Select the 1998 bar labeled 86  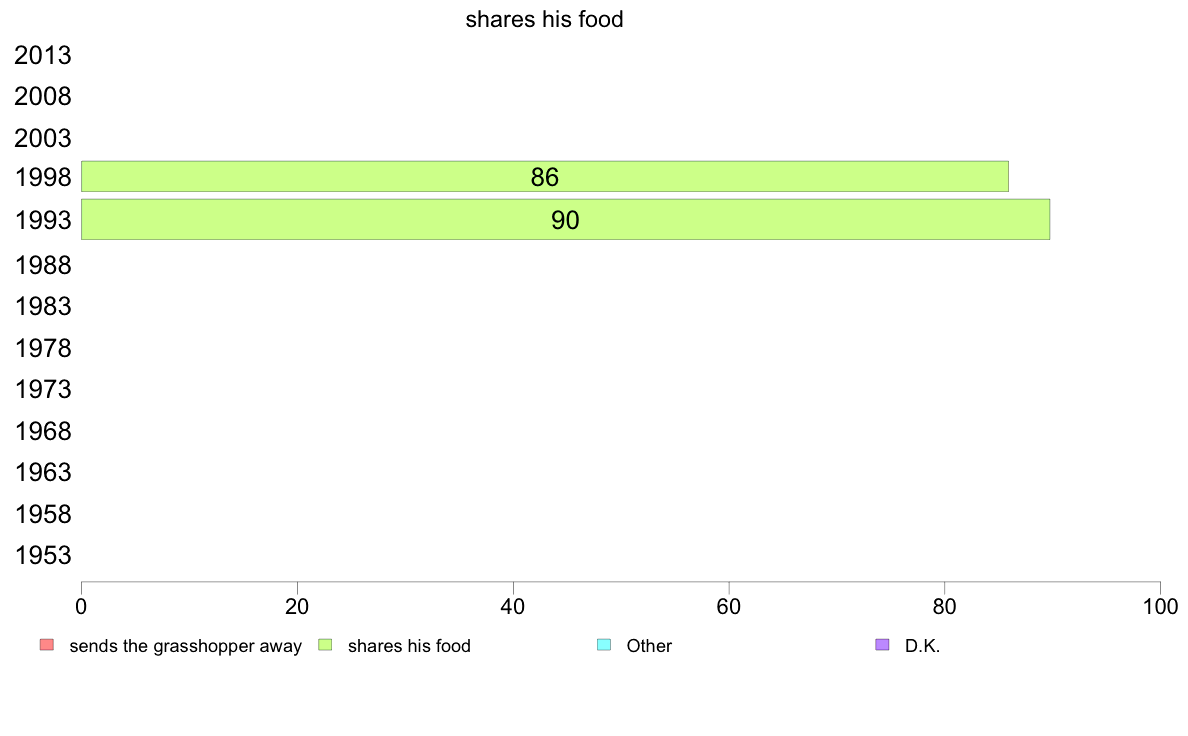point(545,177)
